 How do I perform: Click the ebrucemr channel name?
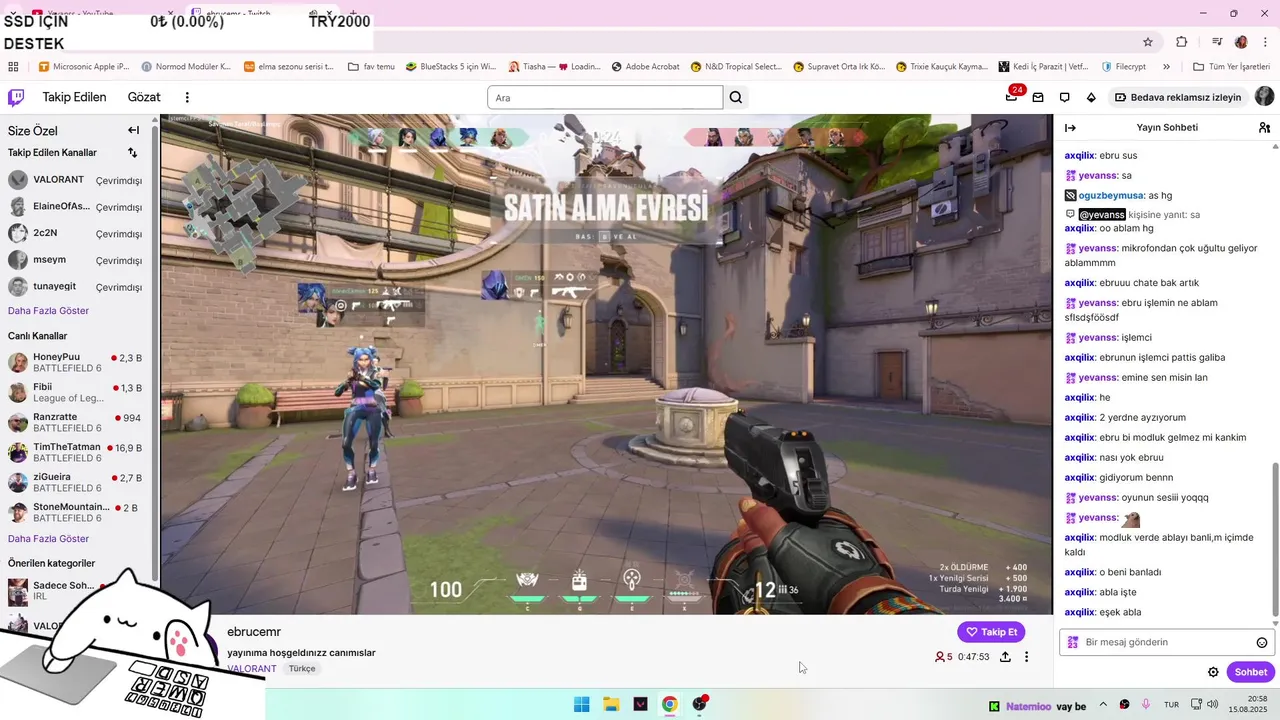[254, 632]
